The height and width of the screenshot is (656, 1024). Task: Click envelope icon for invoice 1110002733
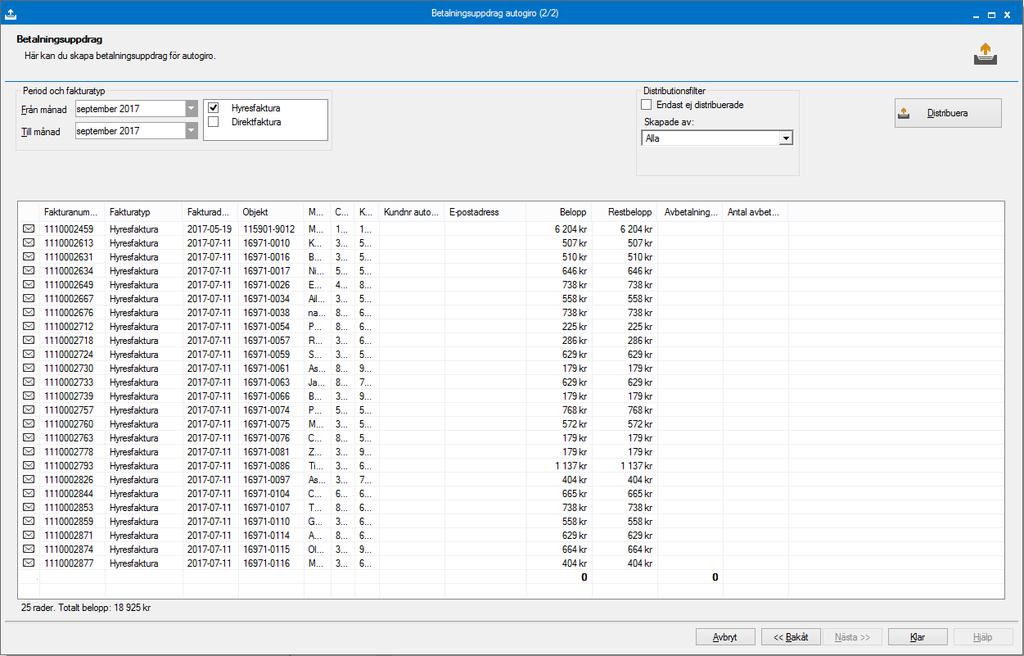(29, 382)
